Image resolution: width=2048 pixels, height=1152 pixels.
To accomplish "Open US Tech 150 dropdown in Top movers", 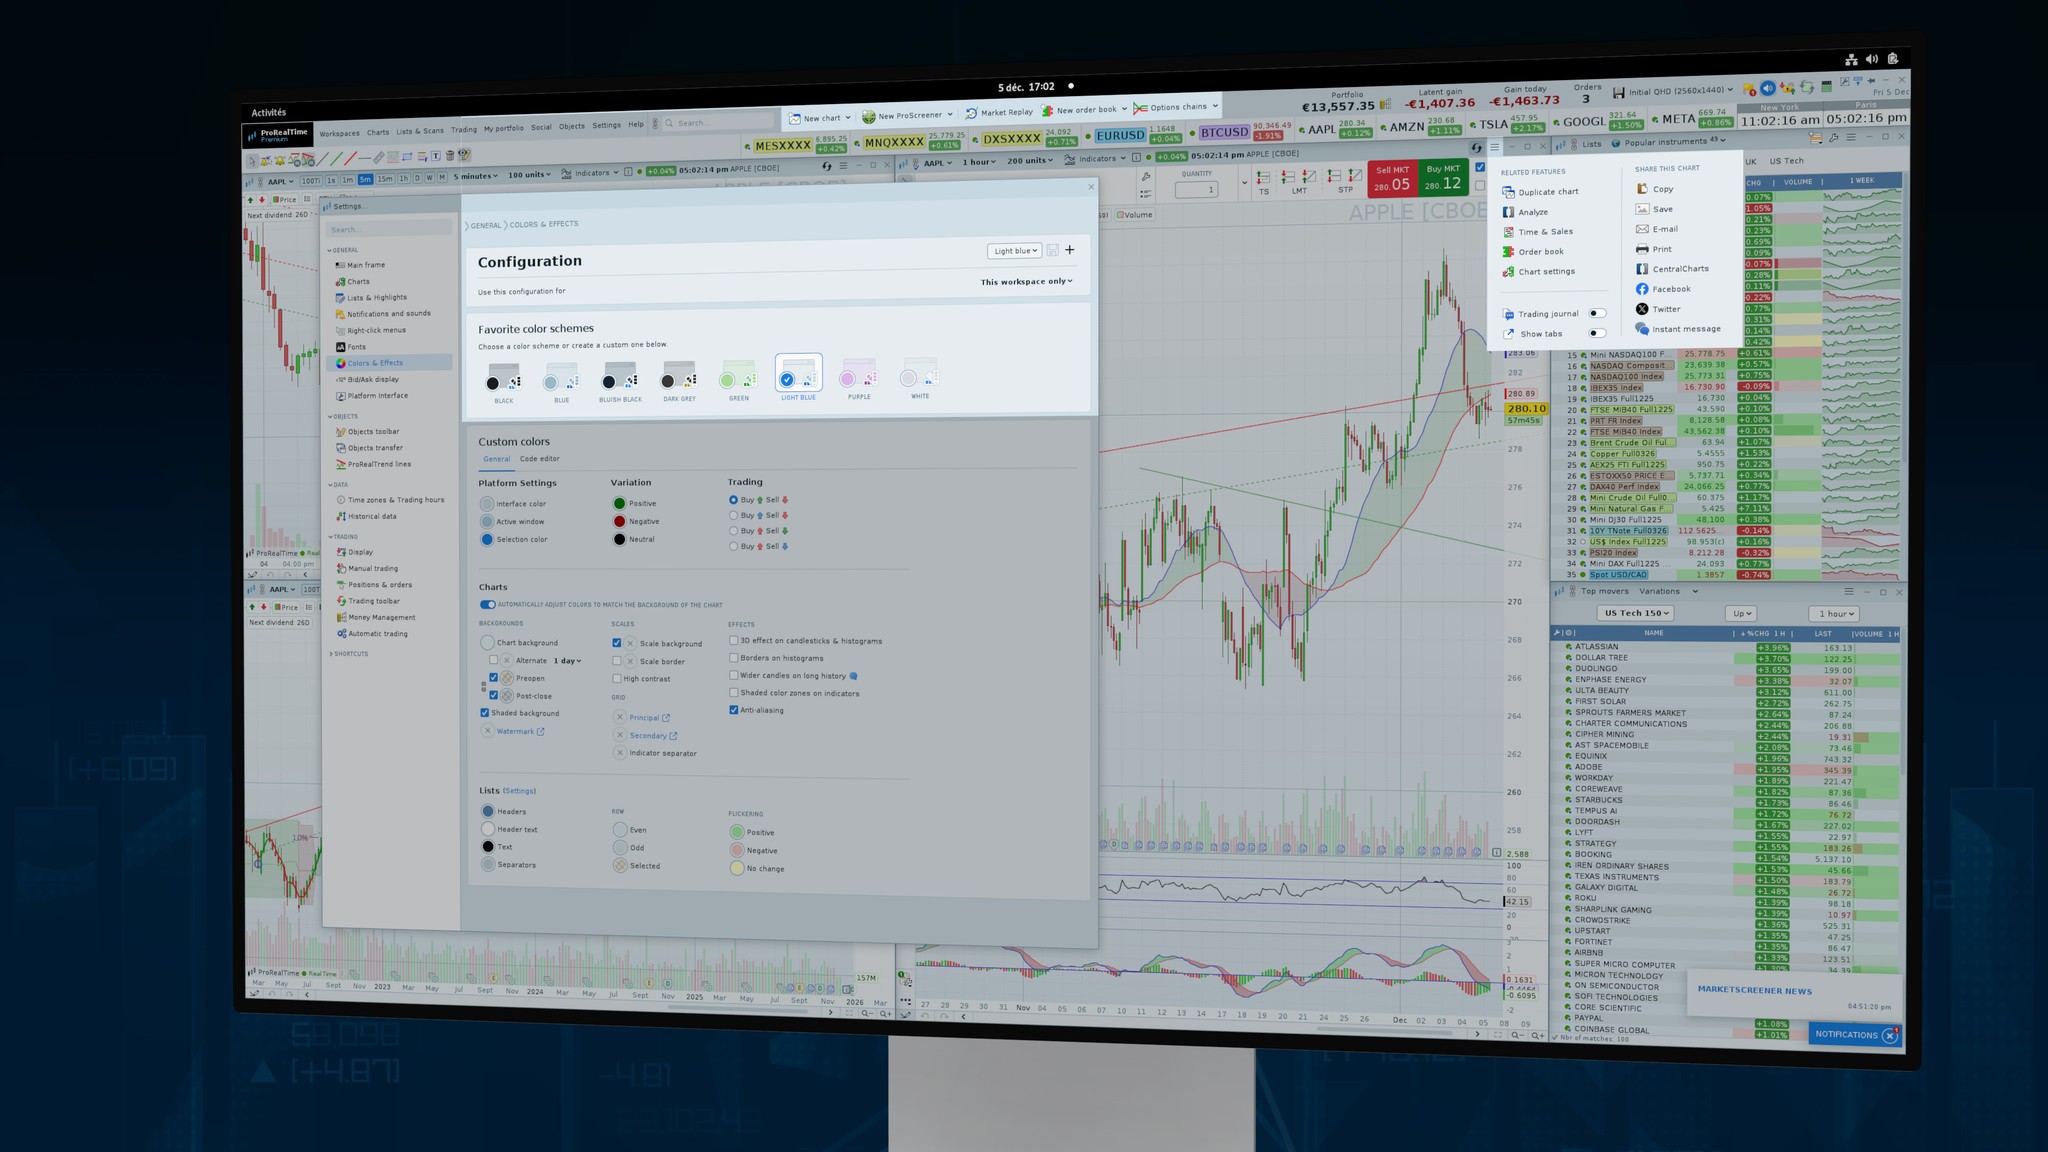I will [1636, 613].
